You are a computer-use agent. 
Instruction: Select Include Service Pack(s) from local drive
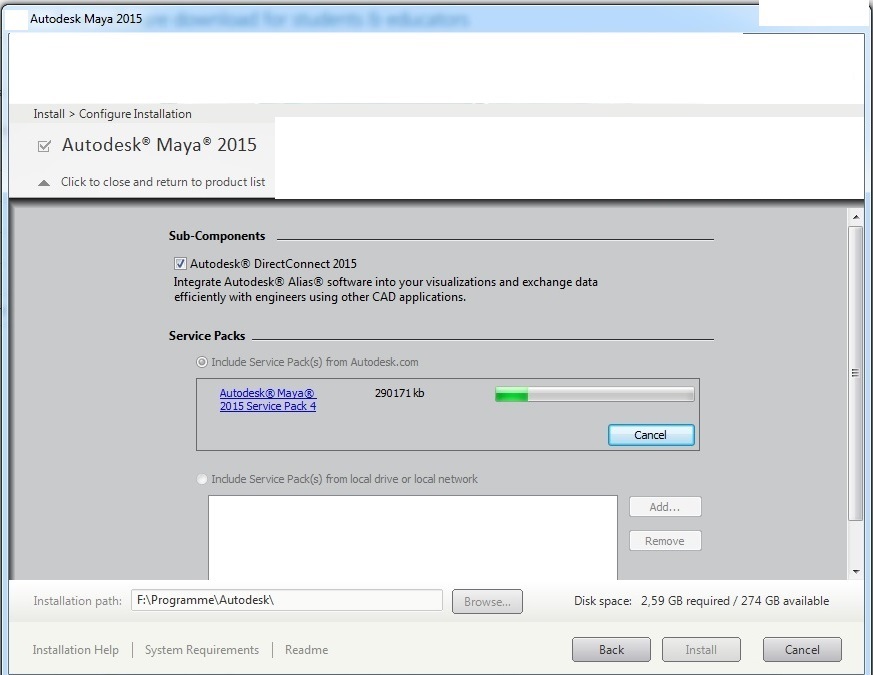202,479
